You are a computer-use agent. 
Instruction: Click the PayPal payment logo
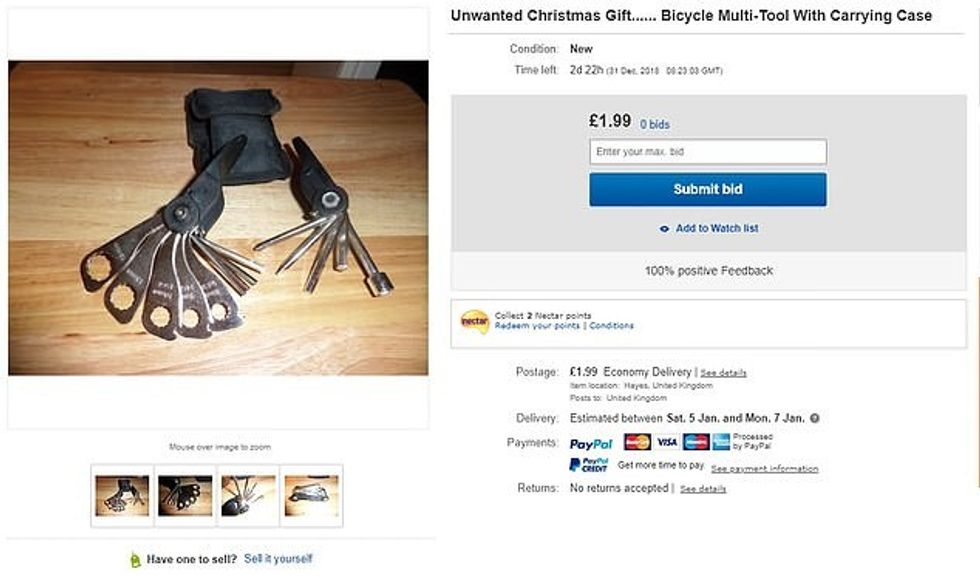pyautogui.click(x=591, y=444)
